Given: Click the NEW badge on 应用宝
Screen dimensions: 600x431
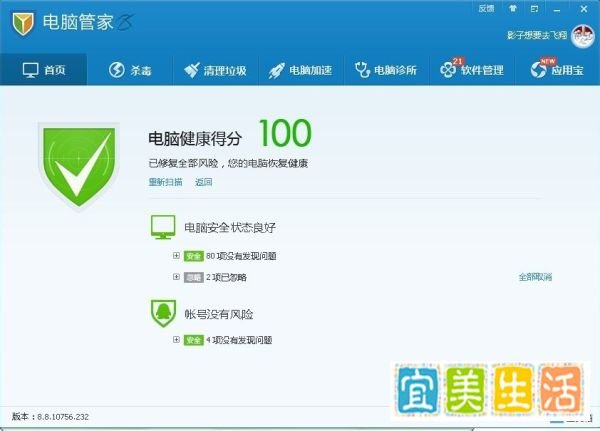Looking at the screenshot, I should click(x=548, y=61).
